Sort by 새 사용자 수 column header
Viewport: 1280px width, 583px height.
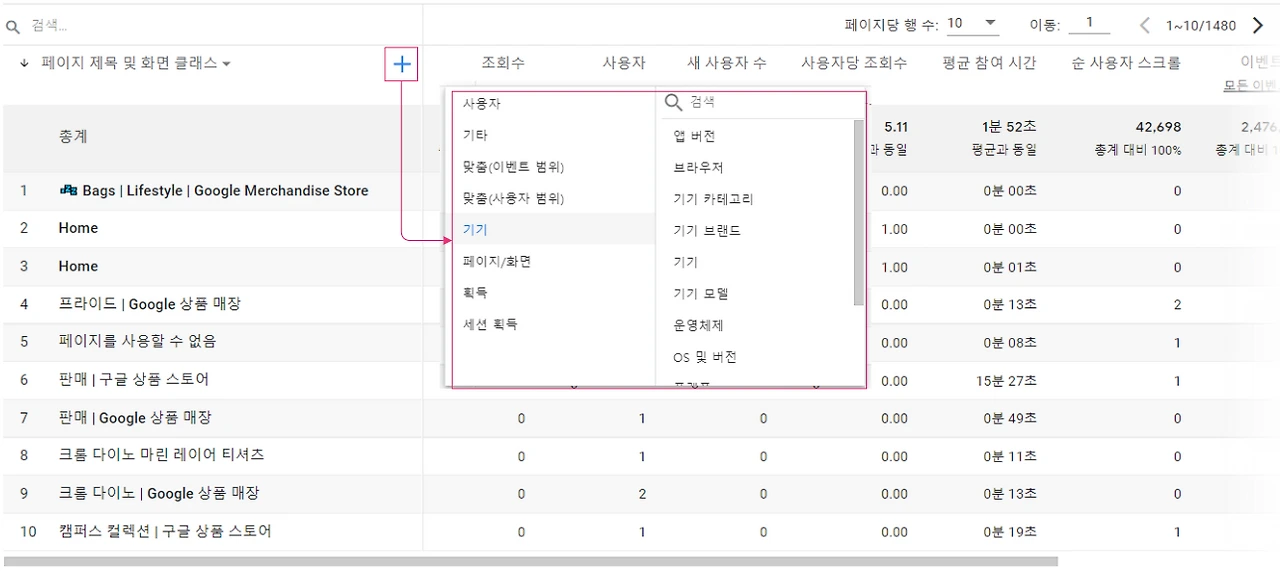(727, 63)
